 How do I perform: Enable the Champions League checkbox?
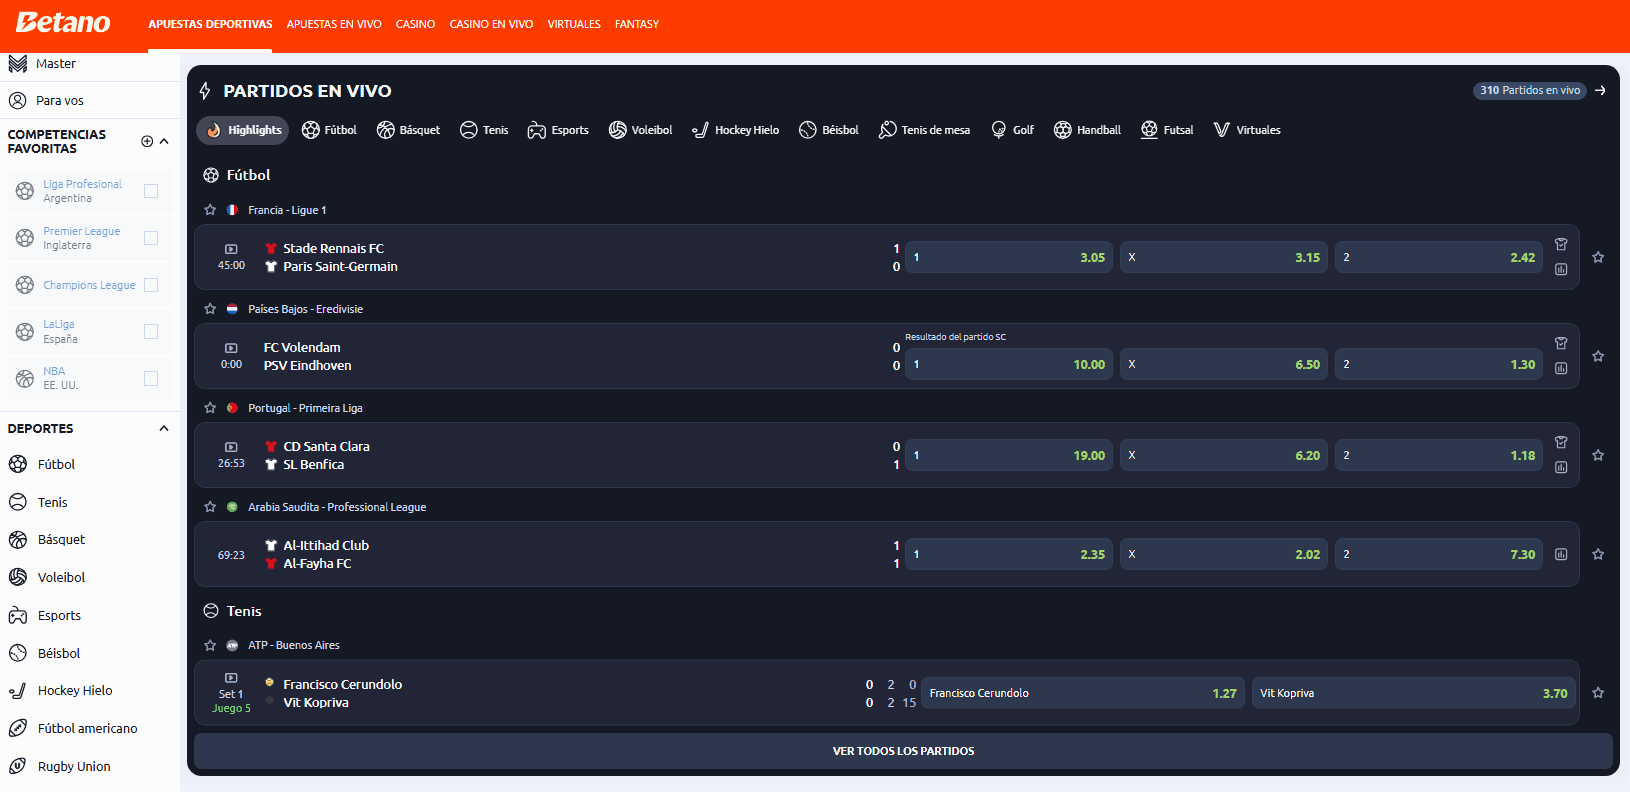151,285
